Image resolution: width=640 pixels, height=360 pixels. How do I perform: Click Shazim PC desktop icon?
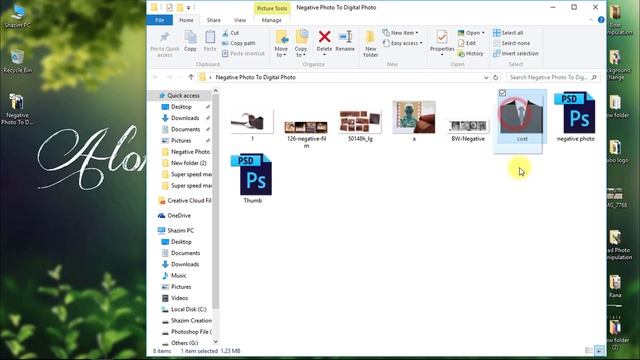click(x=18, y=17)
